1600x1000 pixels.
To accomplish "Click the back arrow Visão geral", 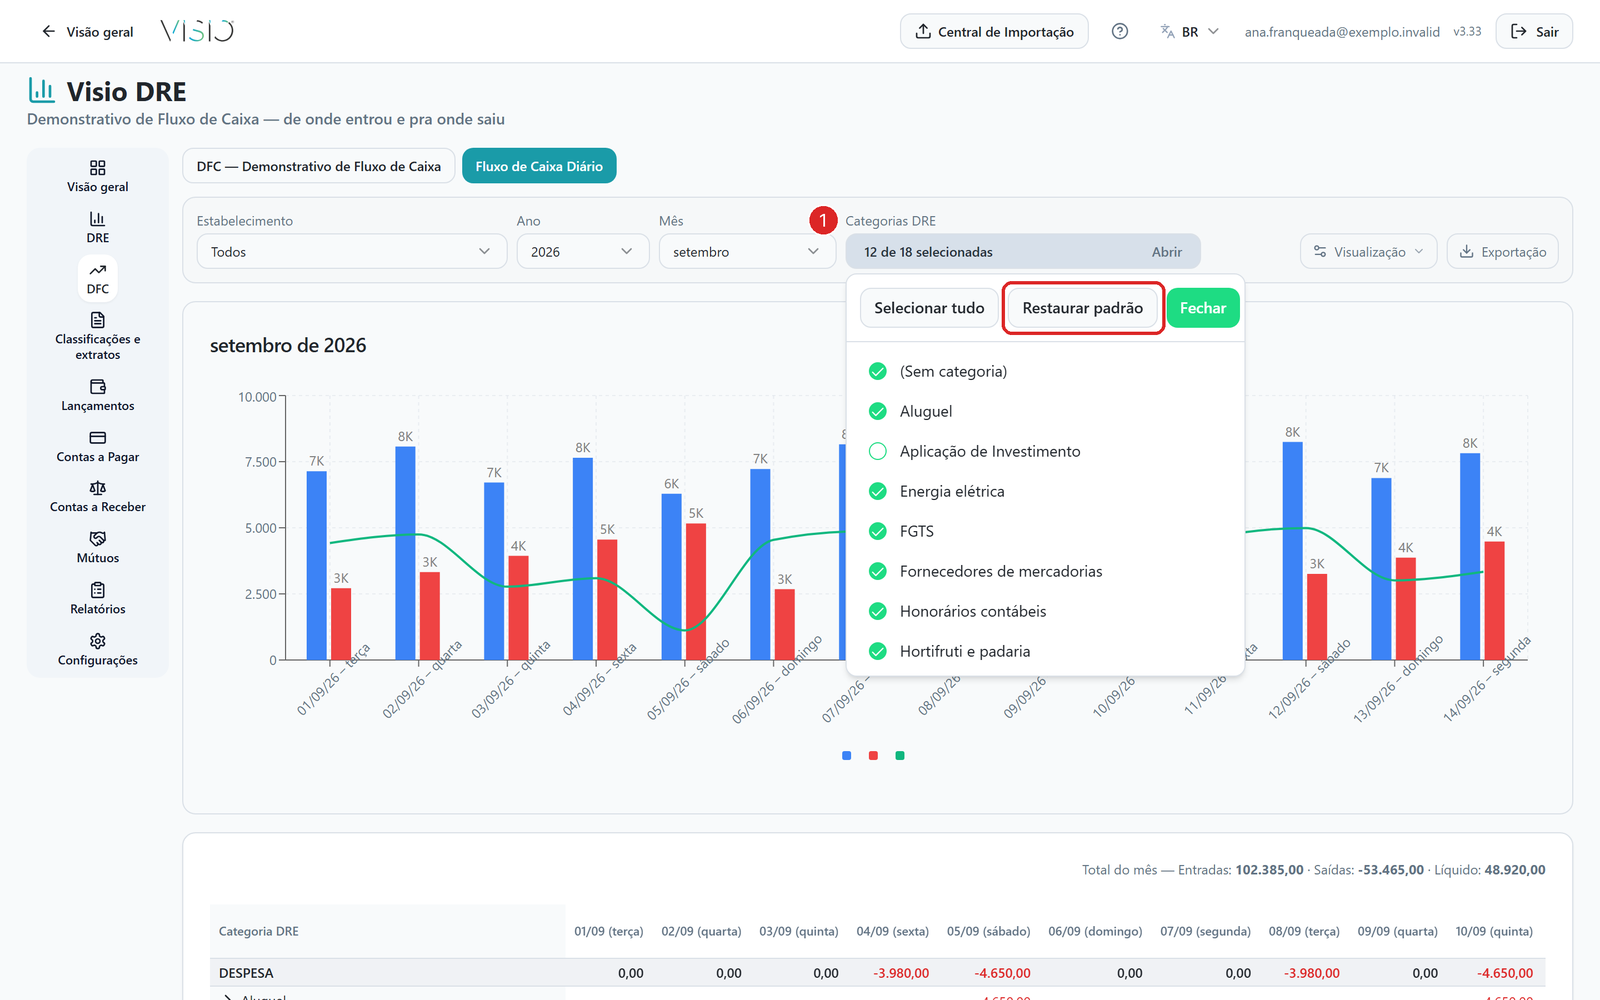I will (87, 31).
